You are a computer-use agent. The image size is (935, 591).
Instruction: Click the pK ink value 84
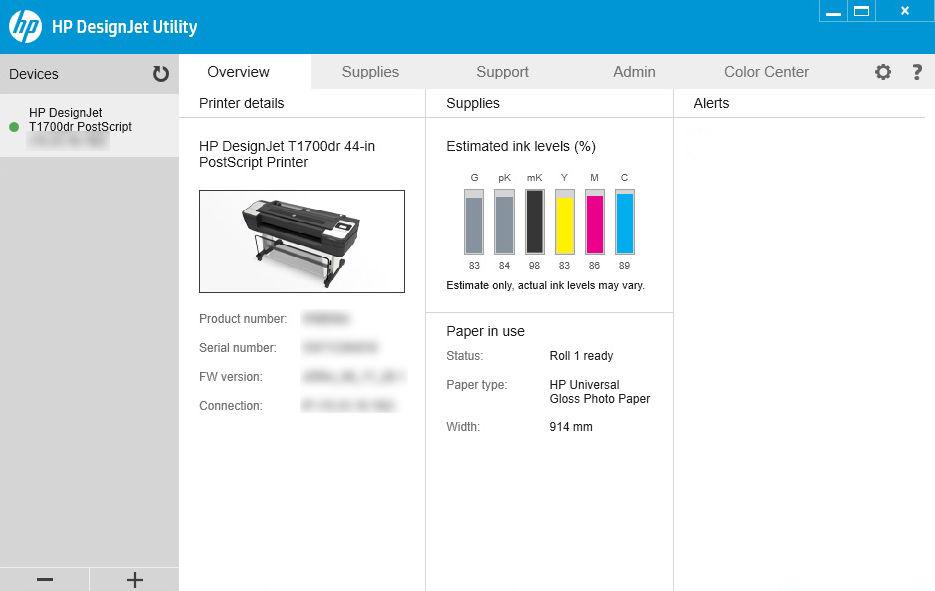click(x=504, y=265)
